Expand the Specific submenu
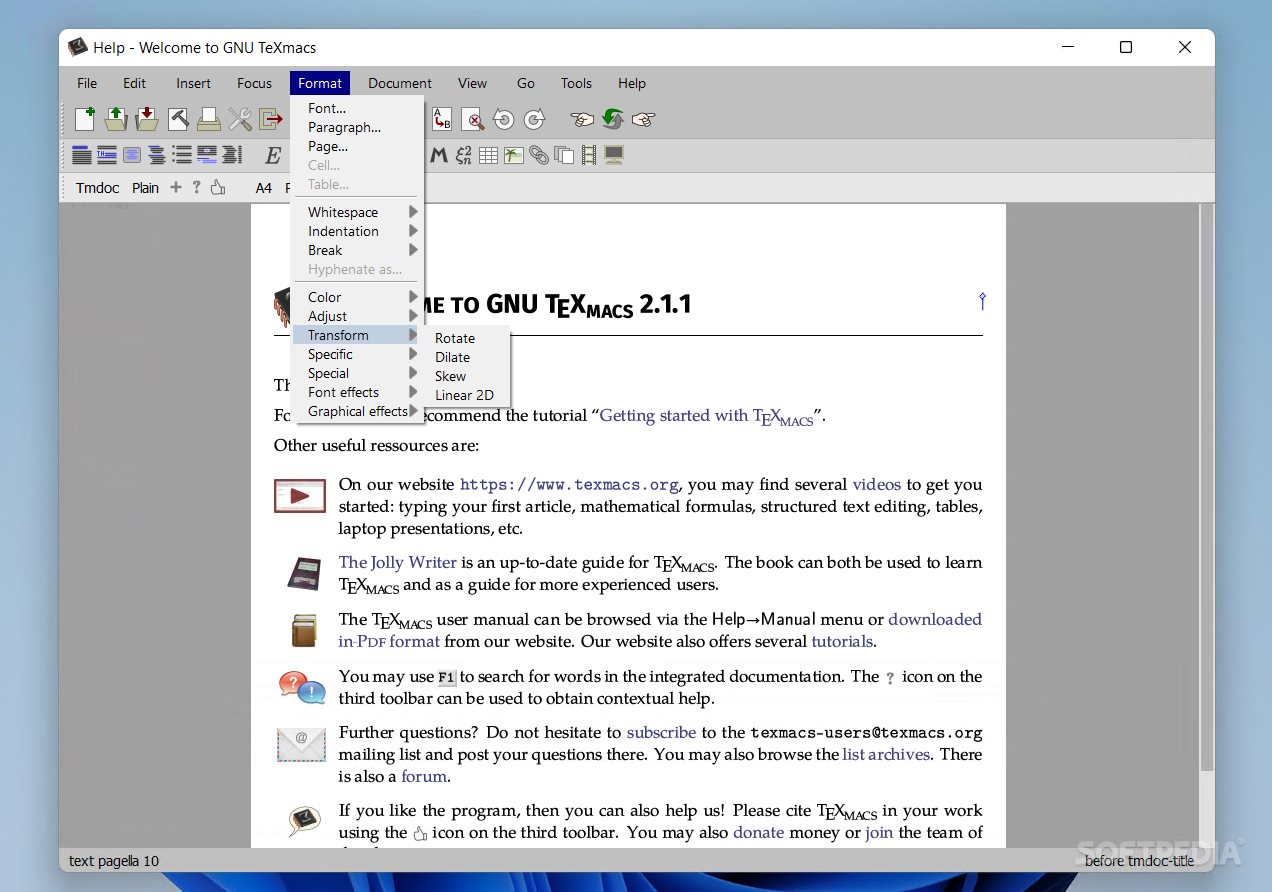The image size is (1272, 892). click(357, 354)
